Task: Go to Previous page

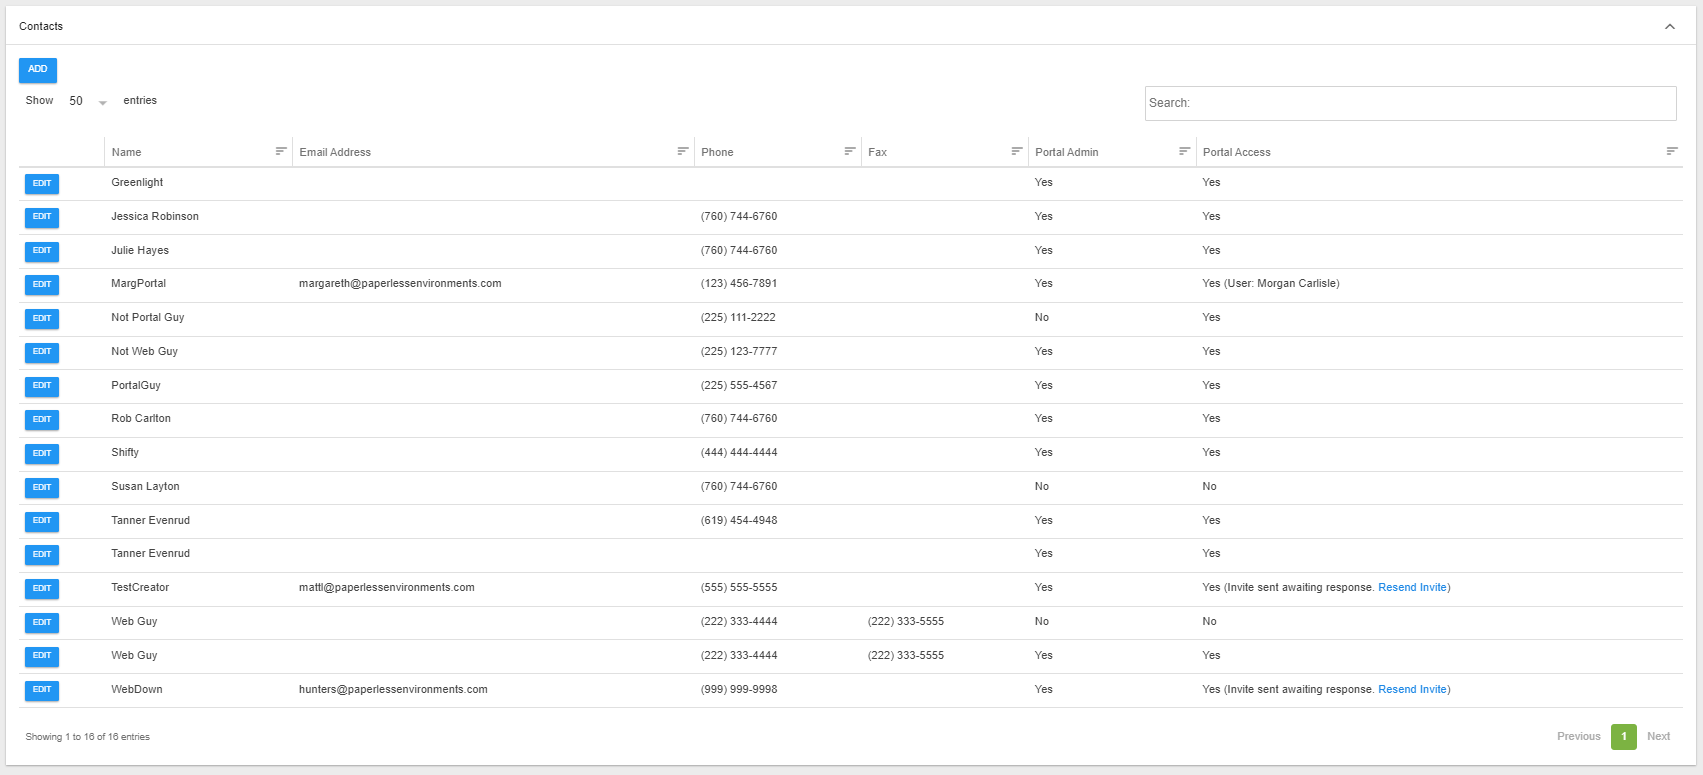Action: coord(1578,737)
